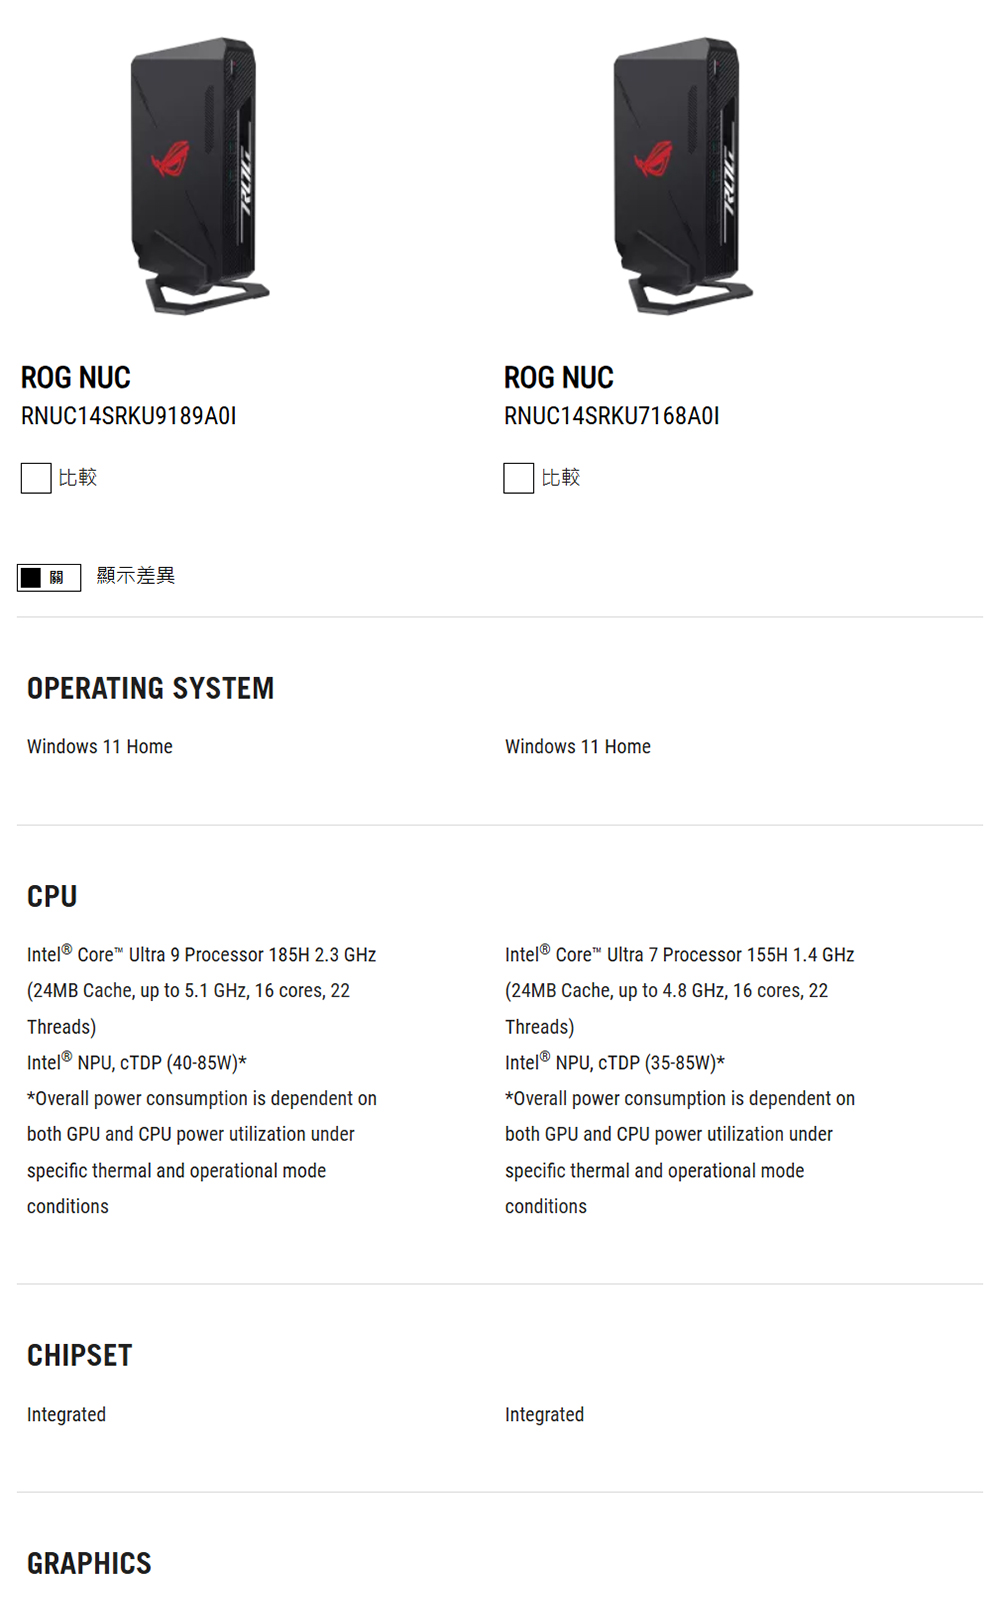Click the 比較 label under RNUC14SRKU9189A0I
Image resolution: width=1000 pixels, height=1598 pixels.
click(78, 478)
